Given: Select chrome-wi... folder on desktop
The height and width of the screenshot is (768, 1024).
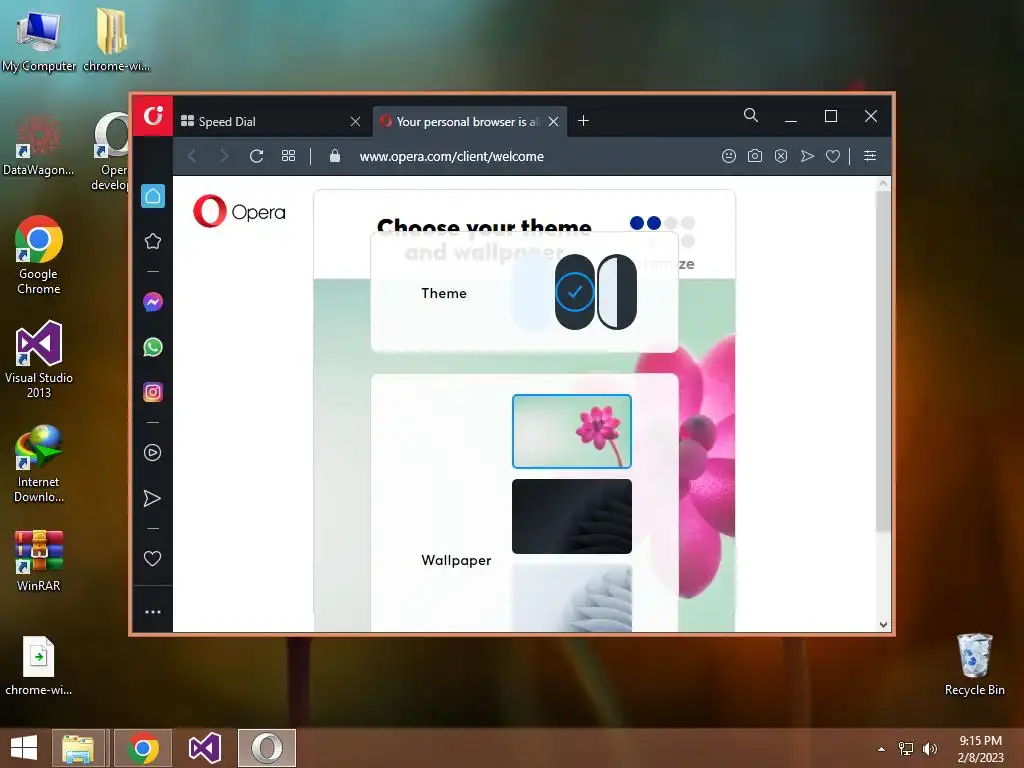Looking at the screenshot, I should 116,40.
